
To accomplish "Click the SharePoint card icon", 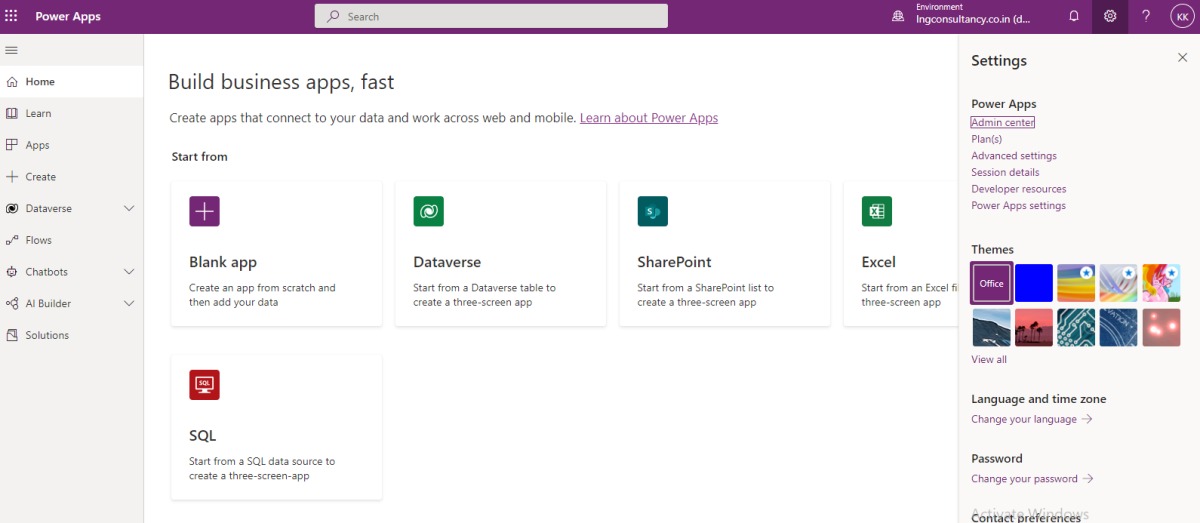I will click(652, 211).
